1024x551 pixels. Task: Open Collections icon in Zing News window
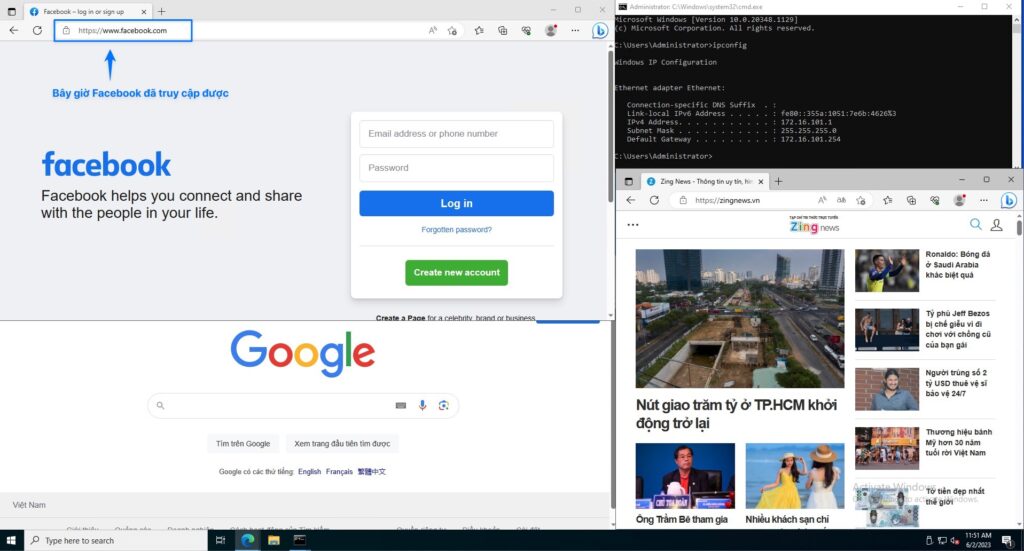[x=911, y=200]
